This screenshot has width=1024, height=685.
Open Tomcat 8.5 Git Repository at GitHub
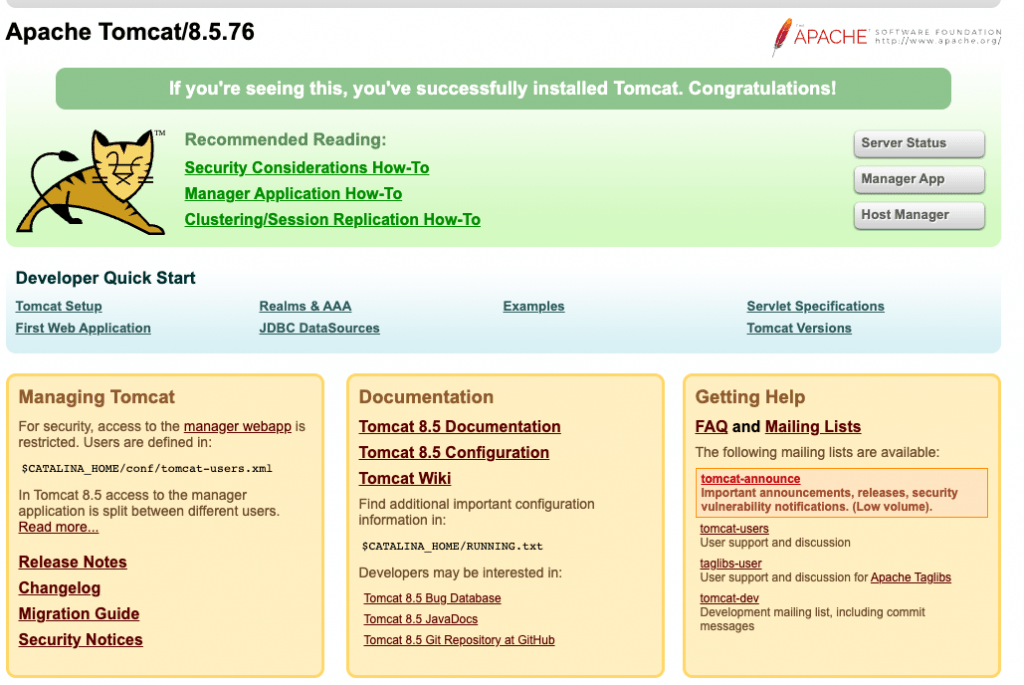click(459, 640)
